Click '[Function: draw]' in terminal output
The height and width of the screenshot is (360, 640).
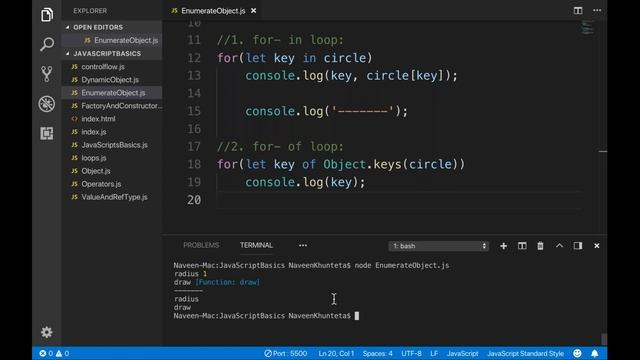tap(227, 282)
